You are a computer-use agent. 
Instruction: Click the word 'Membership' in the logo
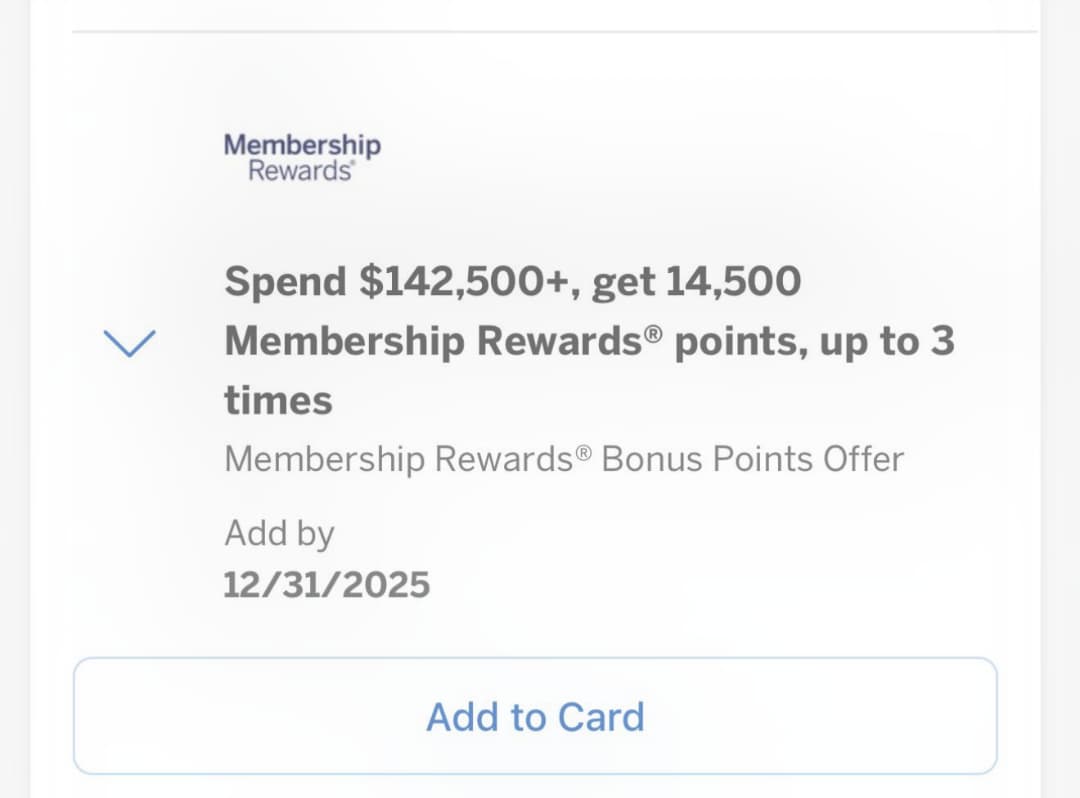302,145
